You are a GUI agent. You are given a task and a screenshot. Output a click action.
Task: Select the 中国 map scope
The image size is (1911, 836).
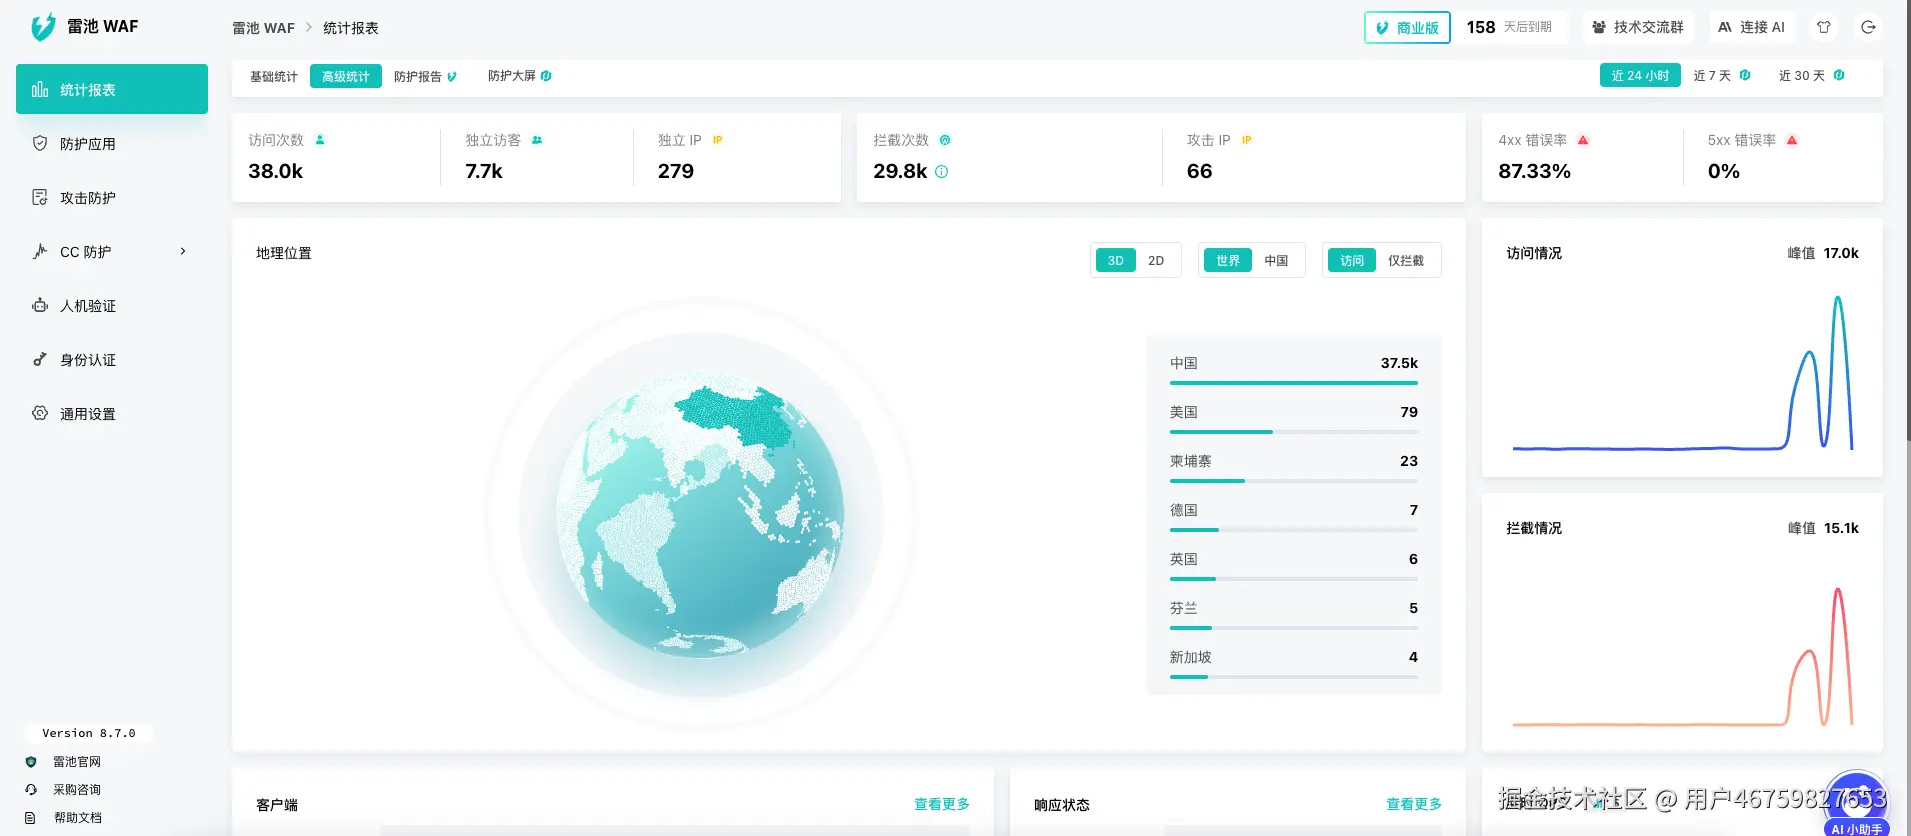click(1276, 261)
